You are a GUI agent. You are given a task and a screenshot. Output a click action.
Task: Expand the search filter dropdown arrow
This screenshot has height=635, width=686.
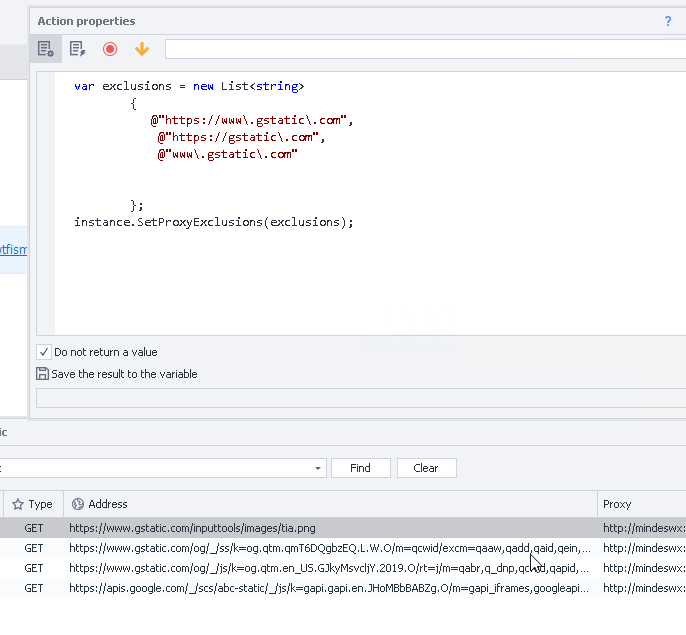[x=318, y=468]
